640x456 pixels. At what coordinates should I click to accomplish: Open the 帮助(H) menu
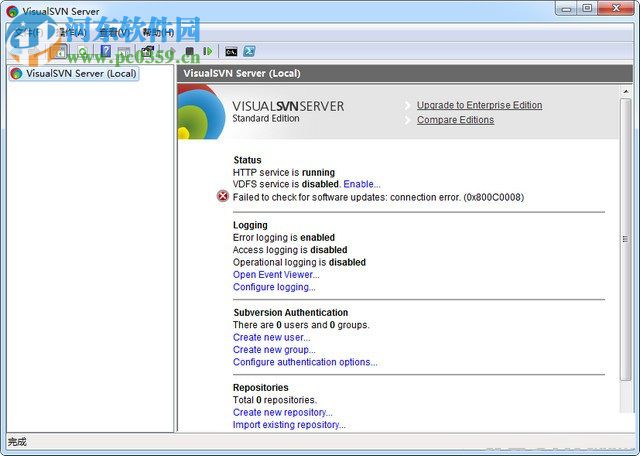pyautogui.click(x=158, y=33)
